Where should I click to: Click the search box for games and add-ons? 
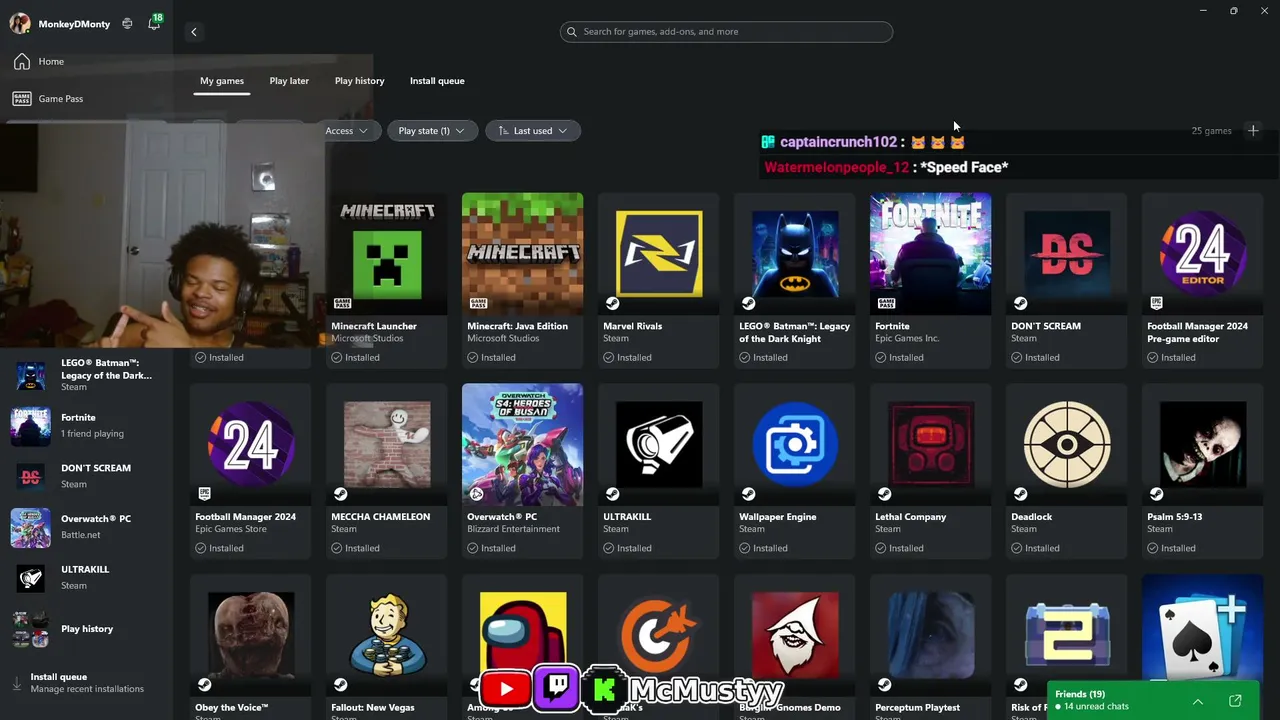click(x=726, y=32)
